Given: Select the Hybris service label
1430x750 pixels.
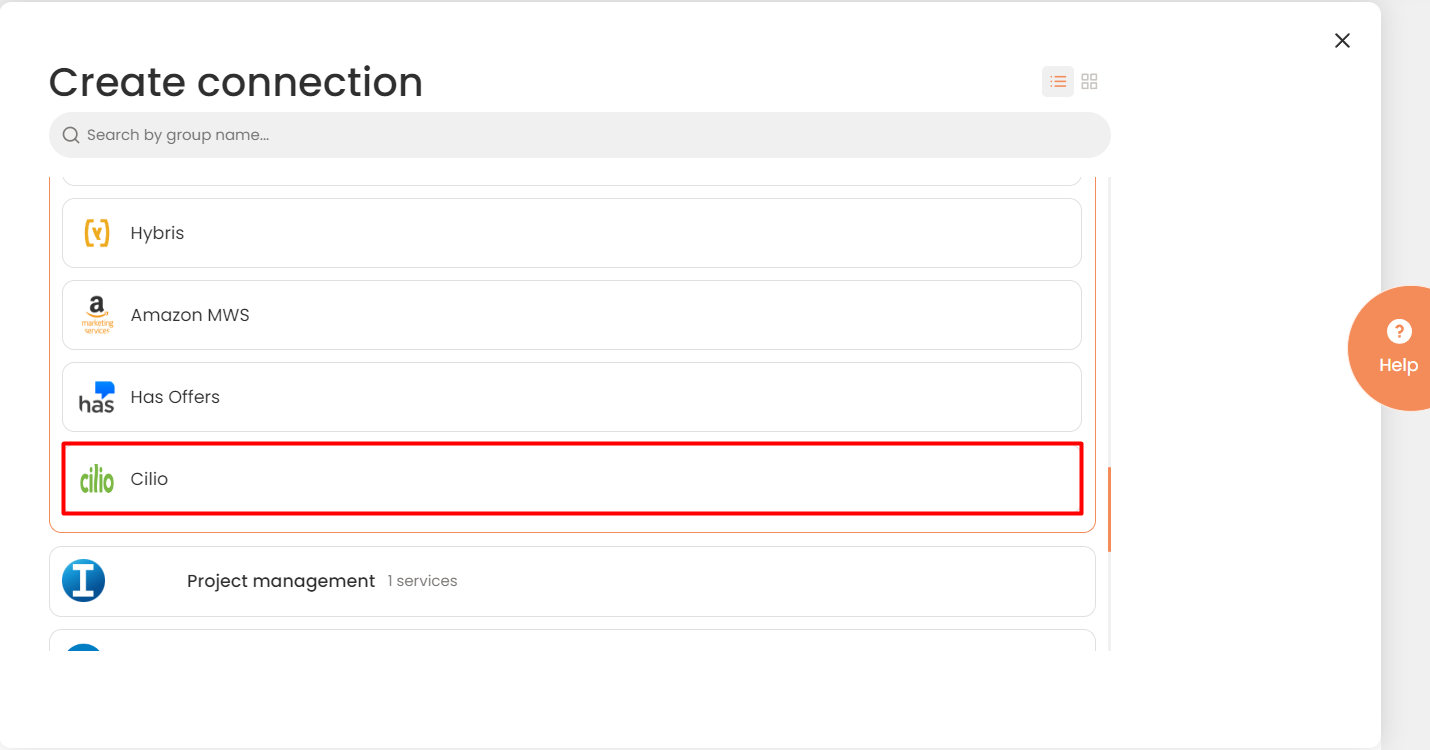Looking at the screenshot, I should 157,233.
